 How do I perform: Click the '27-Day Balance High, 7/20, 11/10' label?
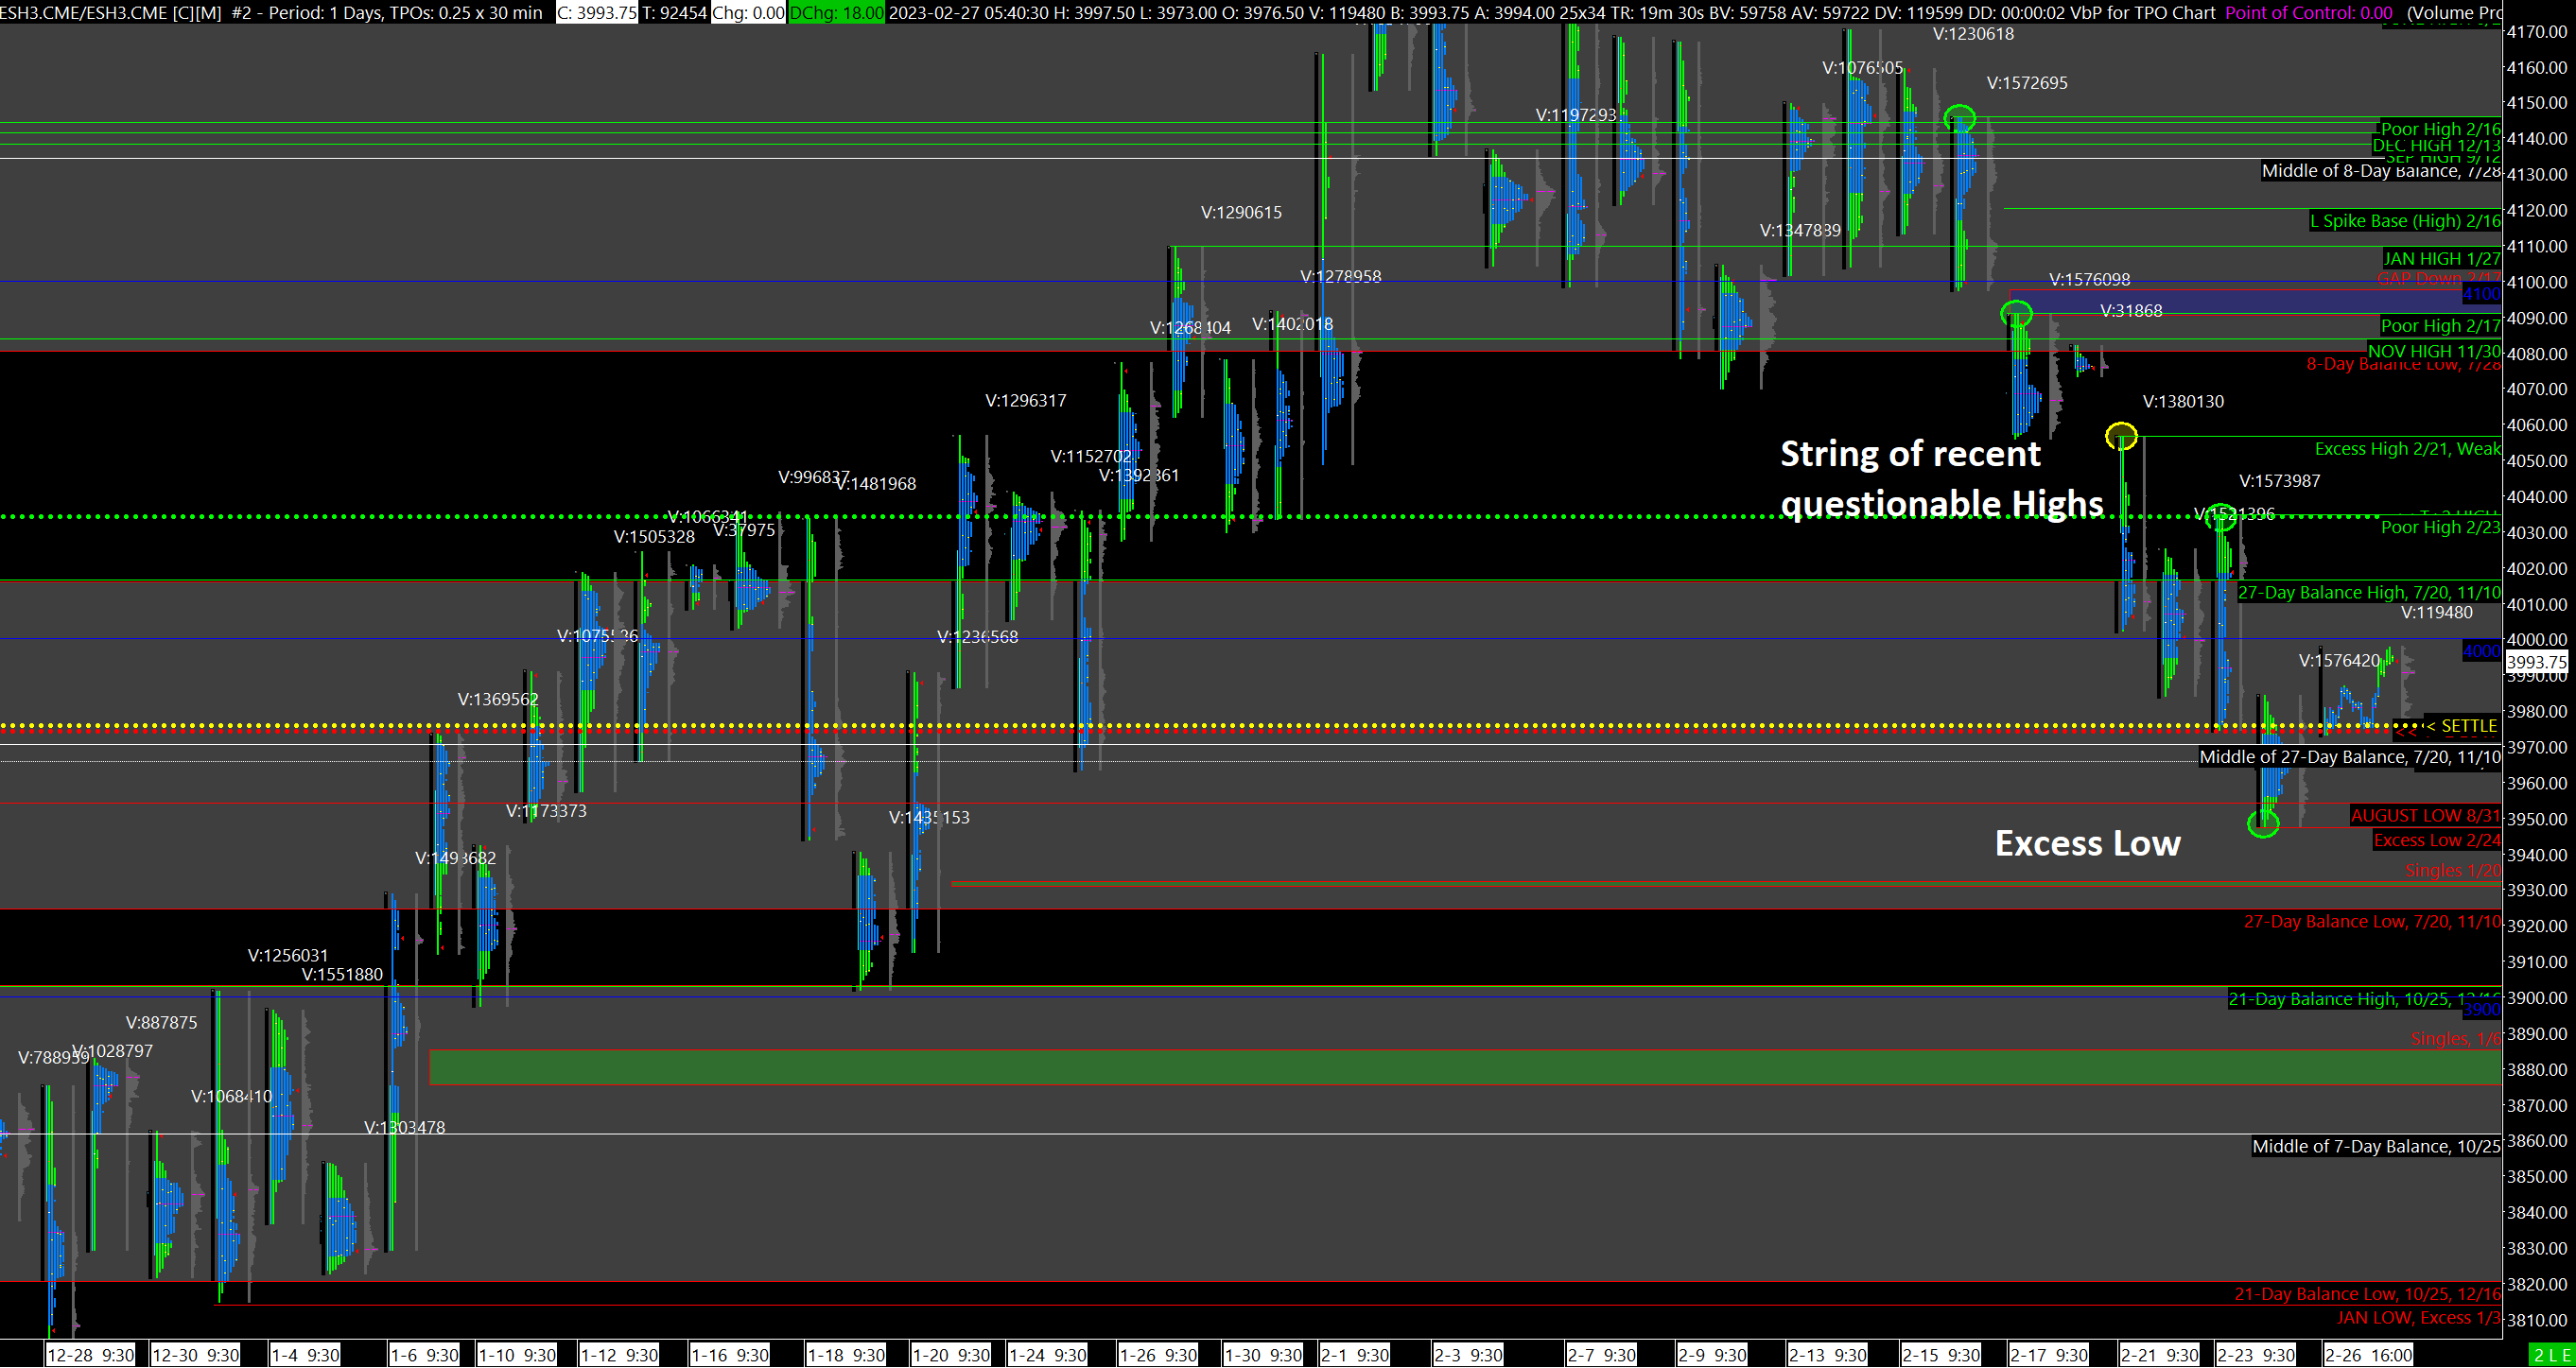2368,592
